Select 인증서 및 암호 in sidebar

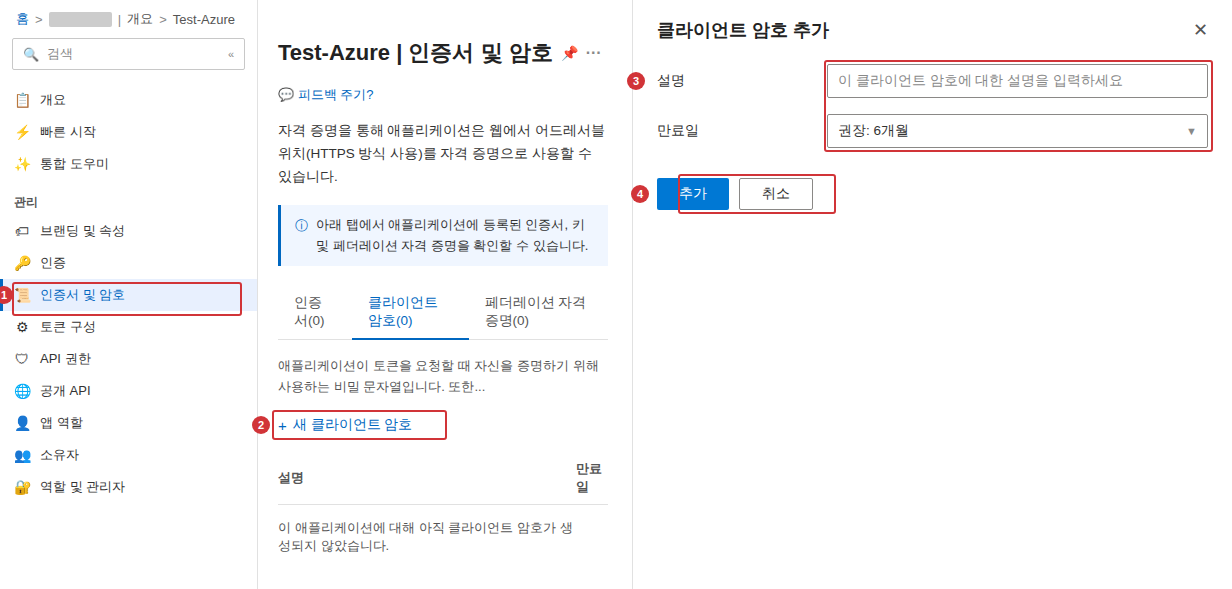128,295
